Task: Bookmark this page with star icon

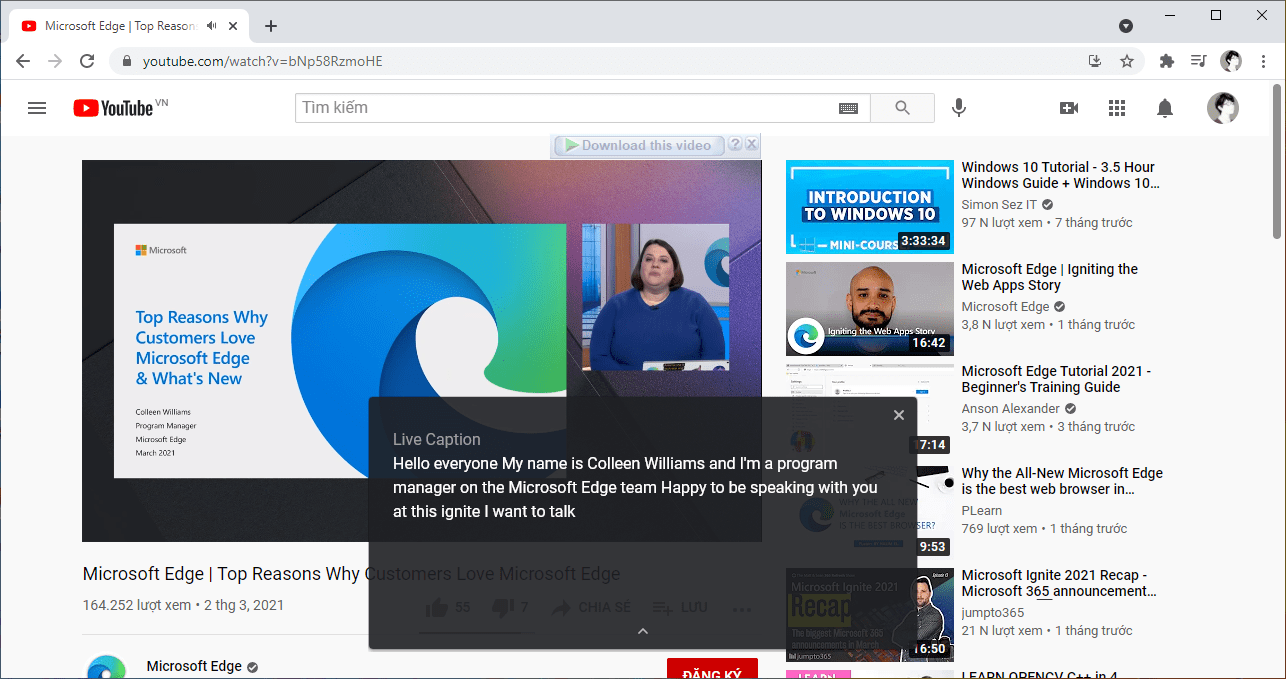Action: tap(1127, 61)
